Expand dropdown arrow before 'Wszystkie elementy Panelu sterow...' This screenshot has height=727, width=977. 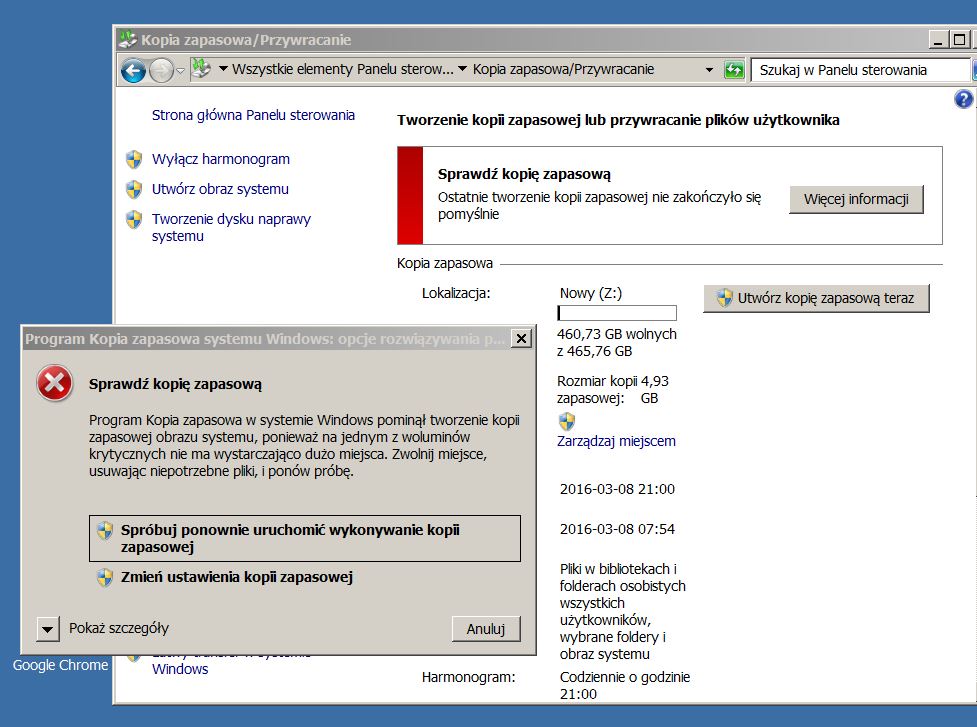click(x=223, y=69)
